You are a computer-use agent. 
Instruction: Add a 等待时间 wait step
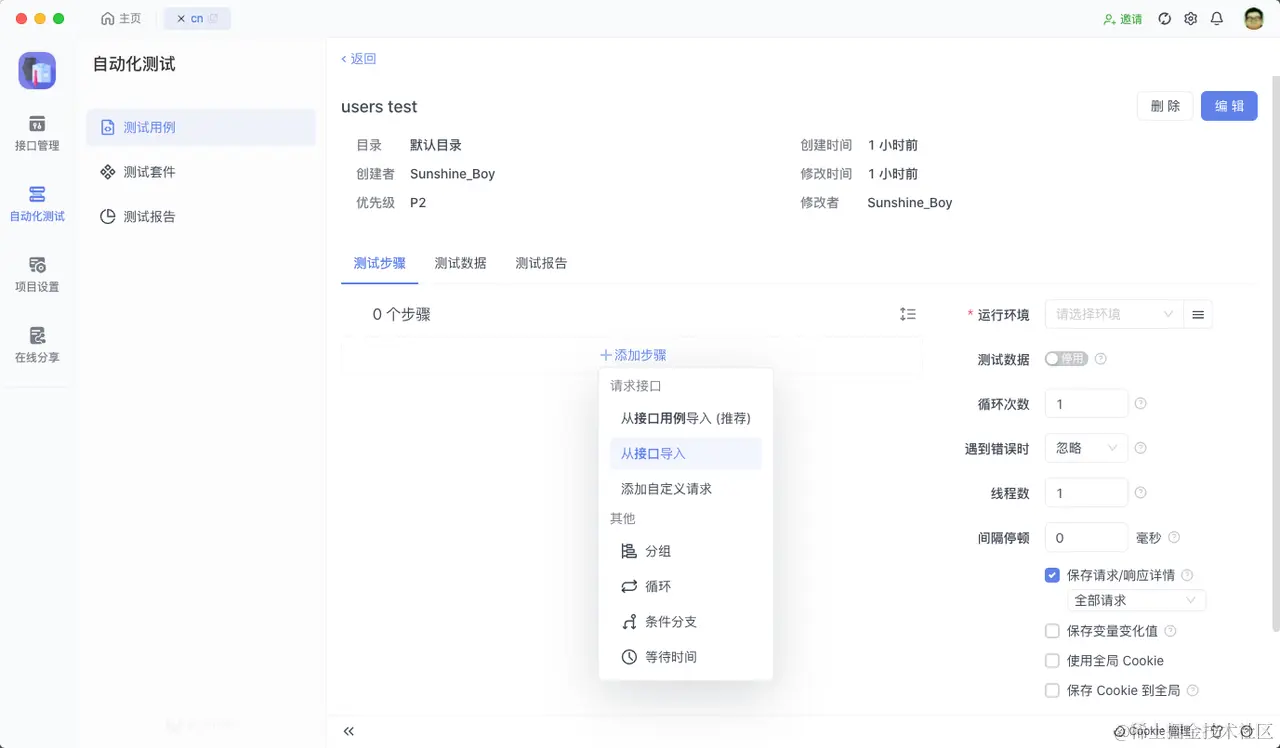[685, 657]
